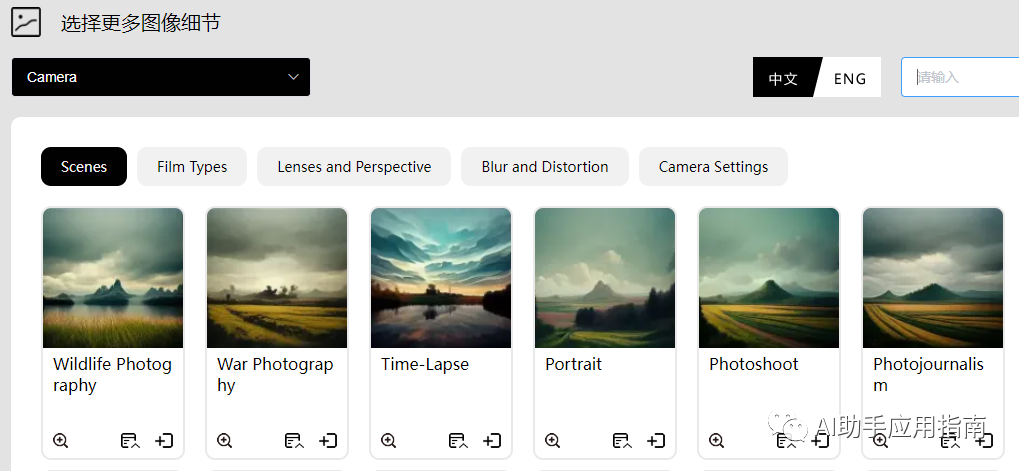Click the magnifier icon on Photoshoot card
1019x471 pixels.
coord(716,440)
